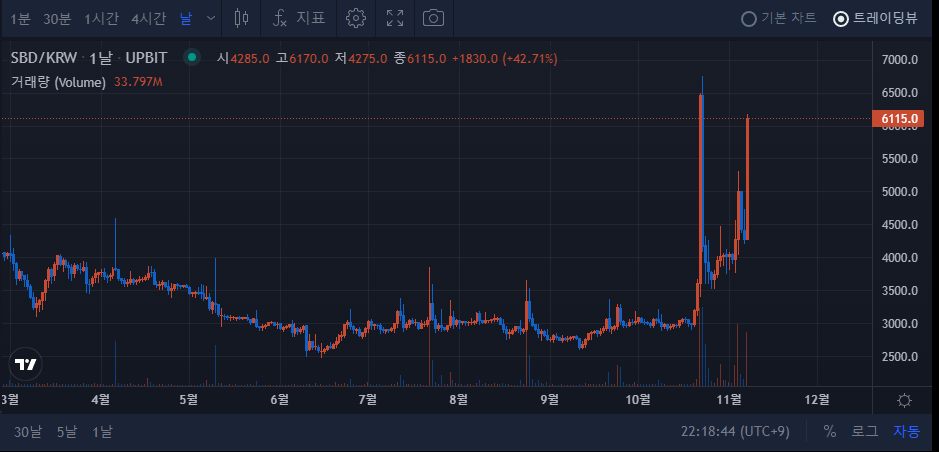Select the 트레이딩뷰 radio option

(x=876, y=19)
